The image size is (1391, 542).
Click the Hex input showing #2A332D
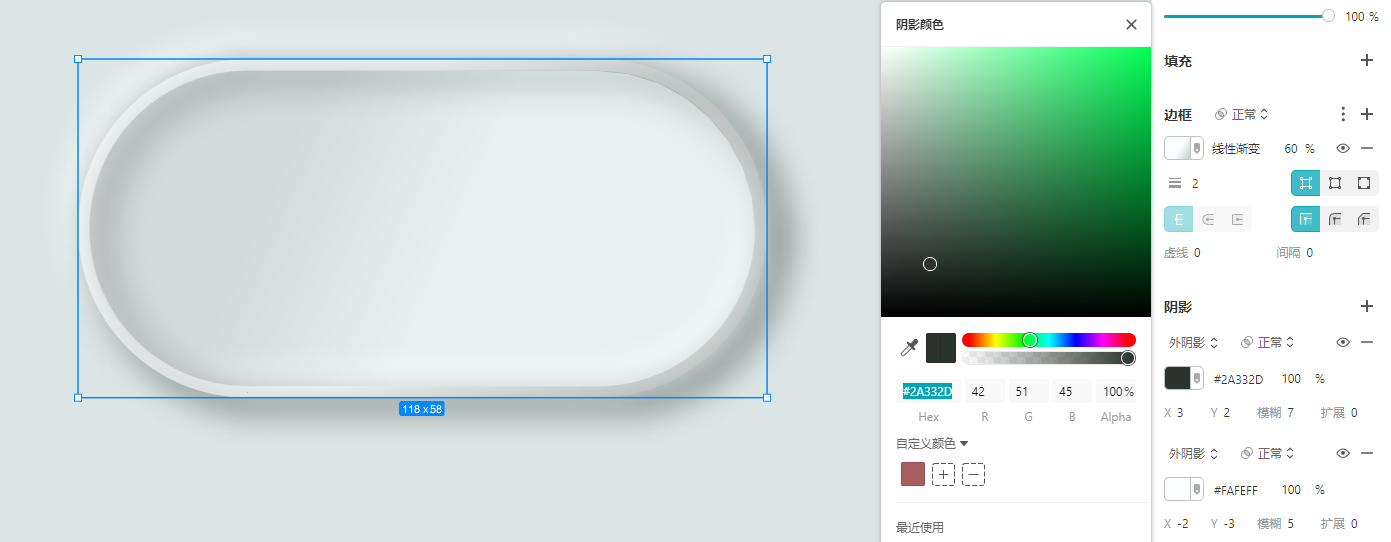pos(928,391)
